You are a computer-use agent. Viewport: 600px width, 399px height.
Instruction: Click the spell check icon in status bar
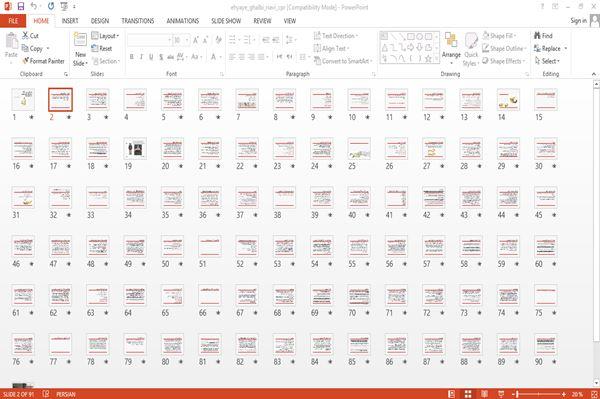click(46, 394)
